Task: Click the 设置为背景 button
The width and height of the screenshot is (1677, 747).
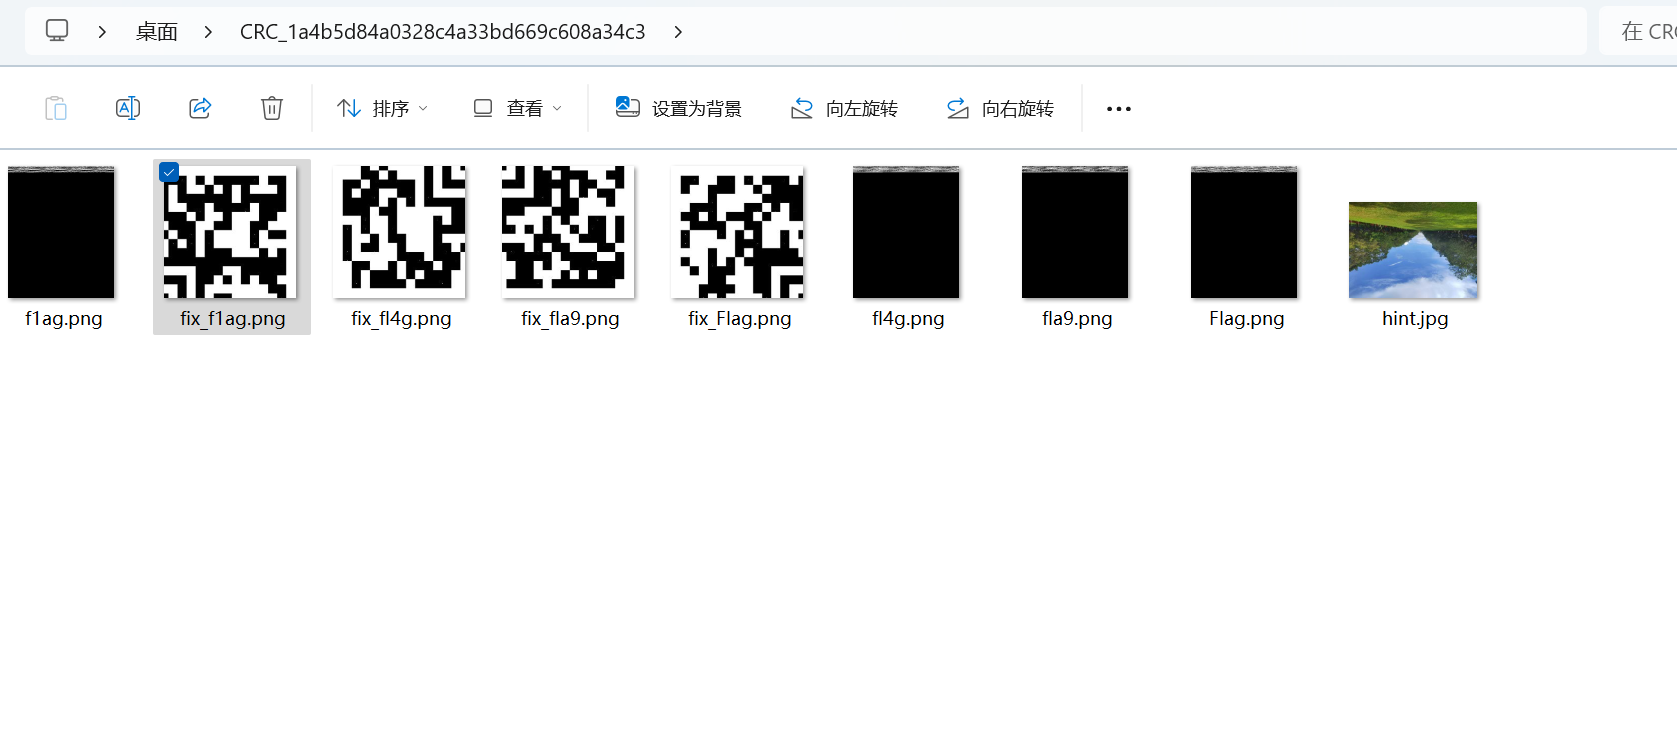Action: coord(679,108)
